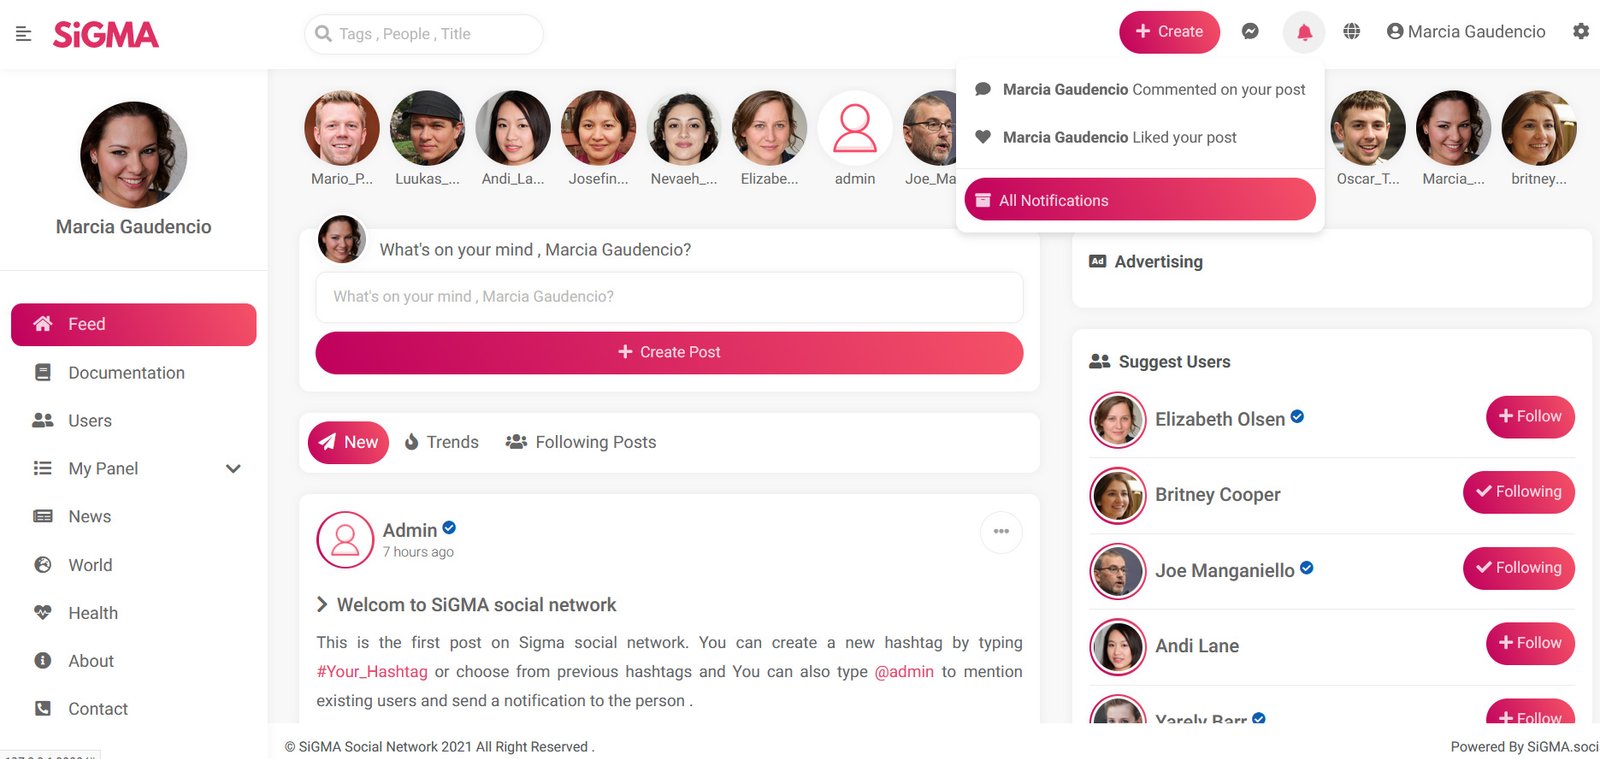The image size is (1600, 759).
Task: Click the notification bell icon
Action: tap(1304, 32)
